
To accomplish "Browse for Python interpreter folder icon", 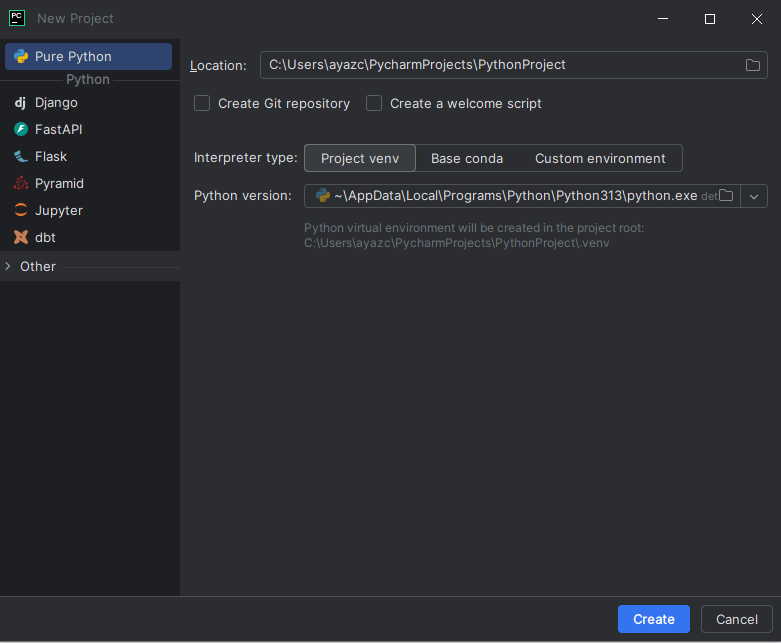I will pos(726,196).
